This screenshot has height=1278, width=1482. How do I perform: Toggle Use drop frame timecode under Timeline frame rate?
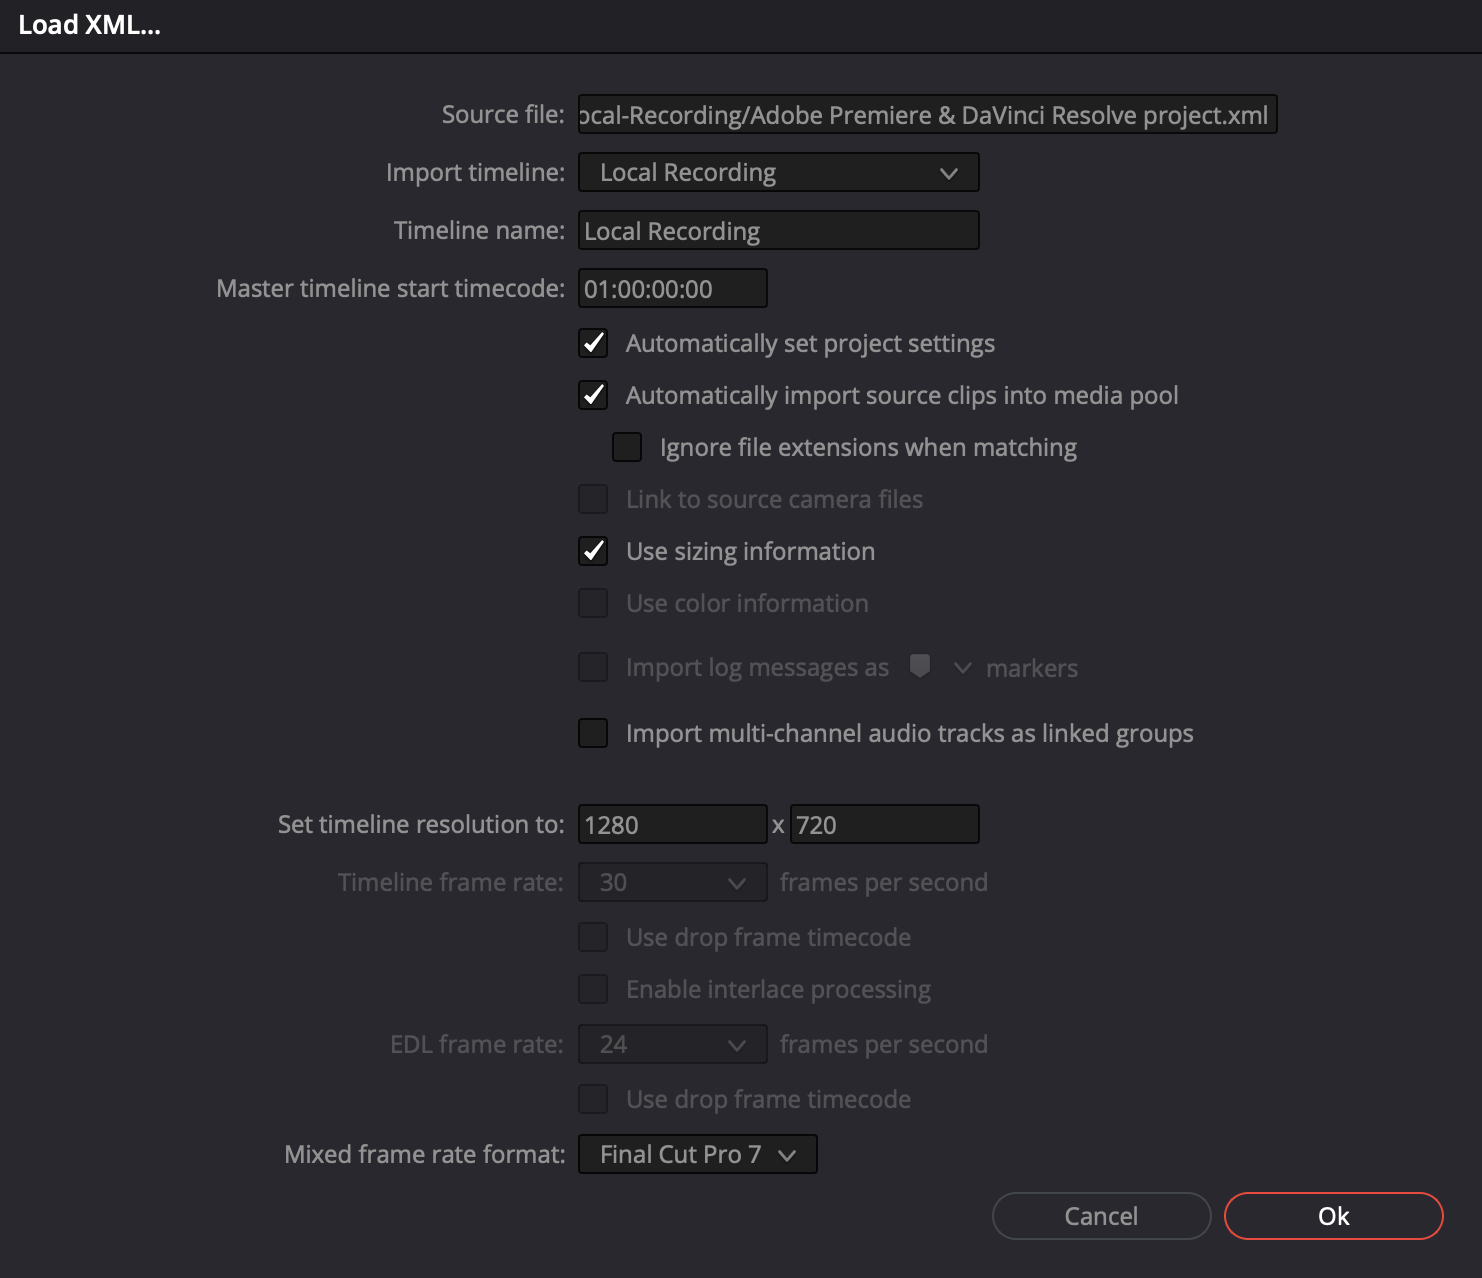[593, 937]
